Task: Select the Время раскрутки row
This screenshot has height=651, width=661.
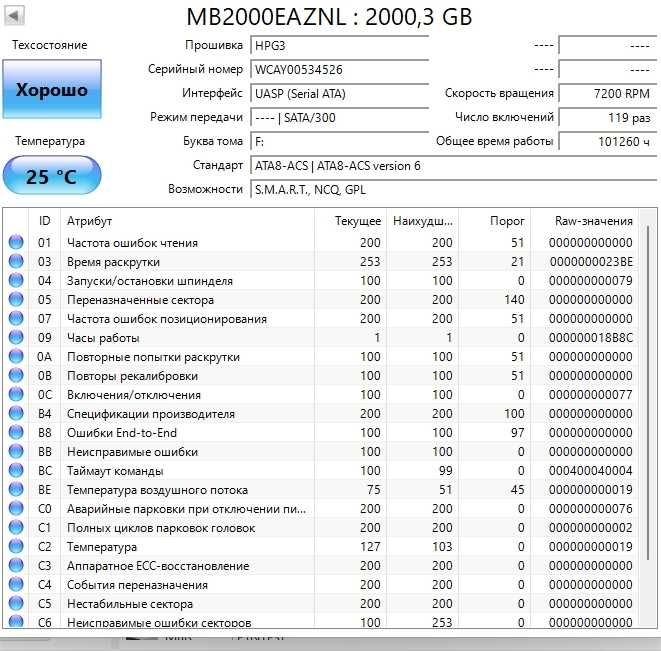Action: [321, 261]
